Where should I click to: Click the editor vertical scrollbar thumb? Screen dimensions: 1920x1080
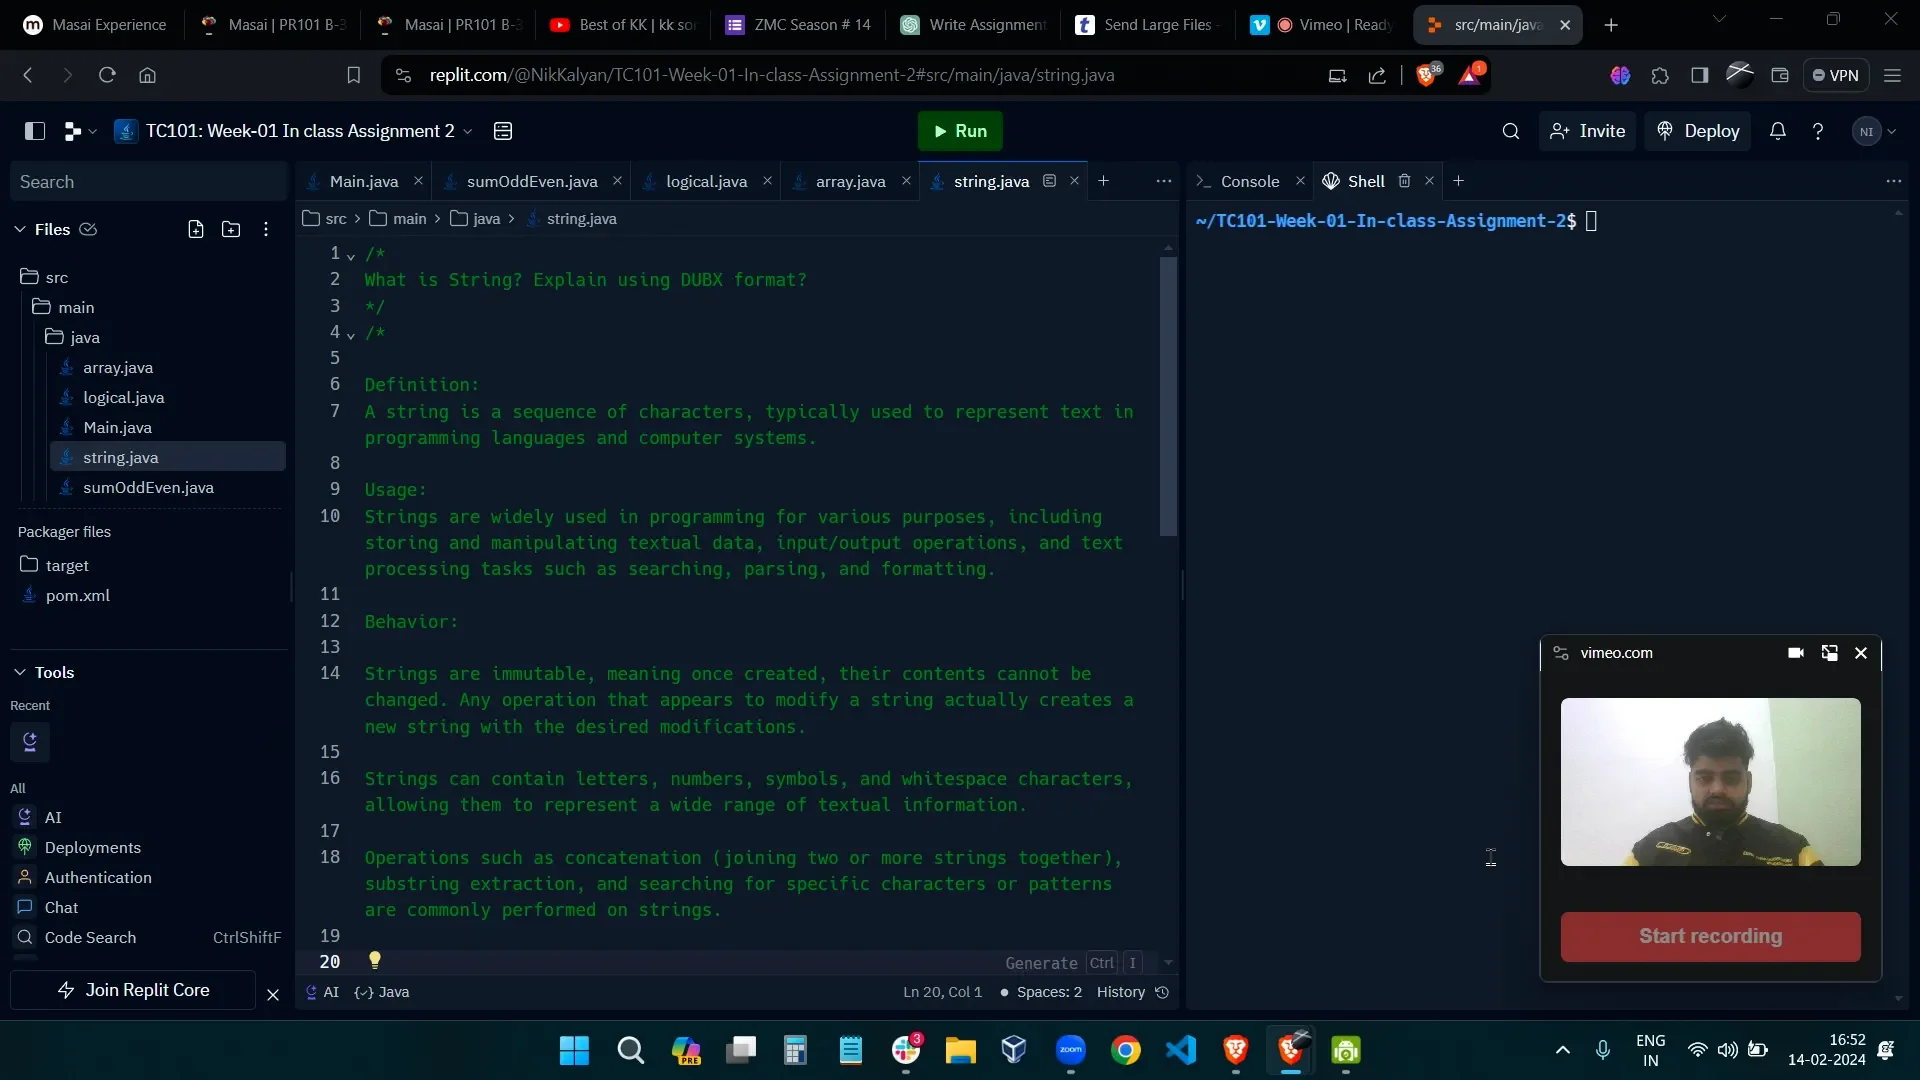1168,395
